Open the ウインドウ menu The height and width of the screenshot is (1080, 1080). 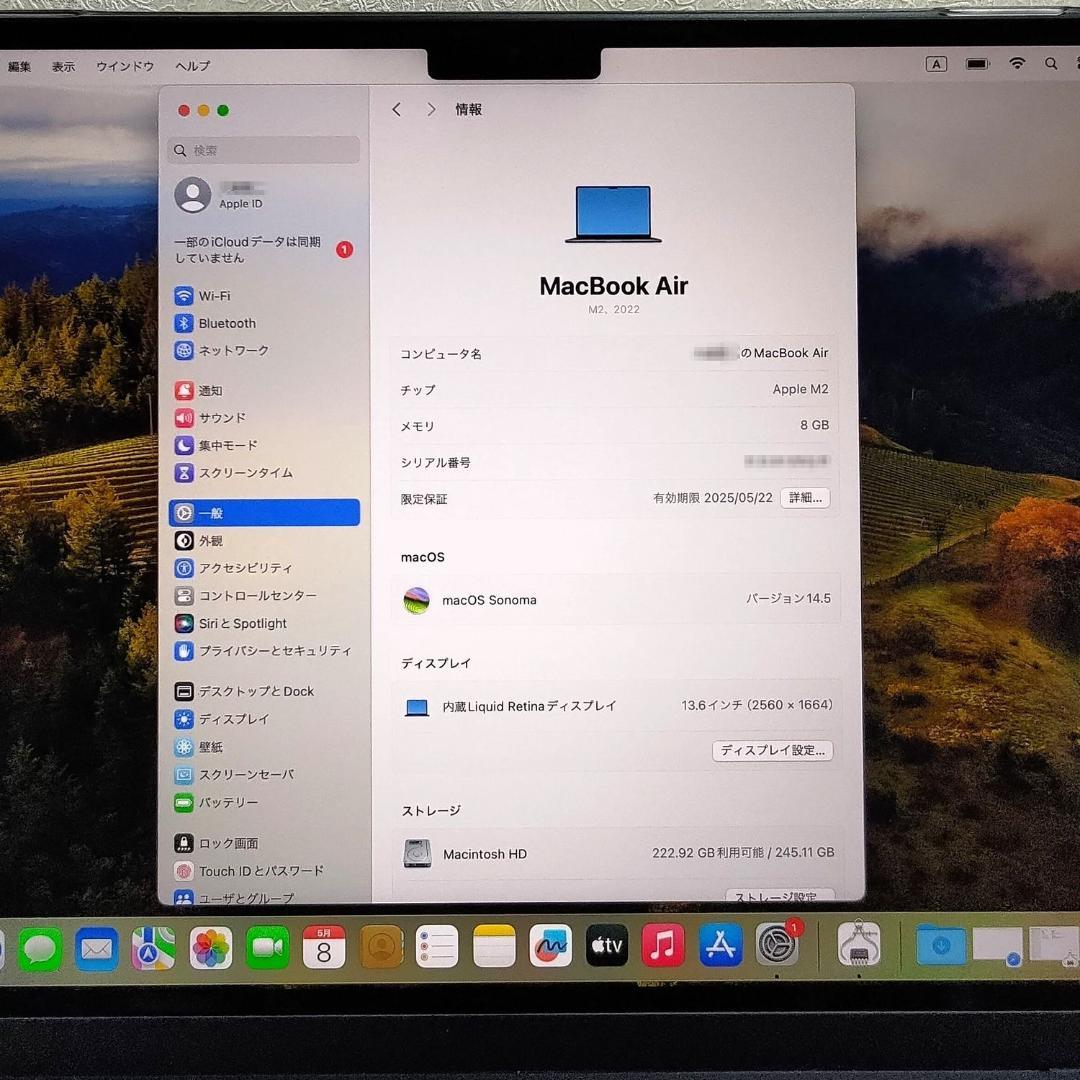point(124,66)
